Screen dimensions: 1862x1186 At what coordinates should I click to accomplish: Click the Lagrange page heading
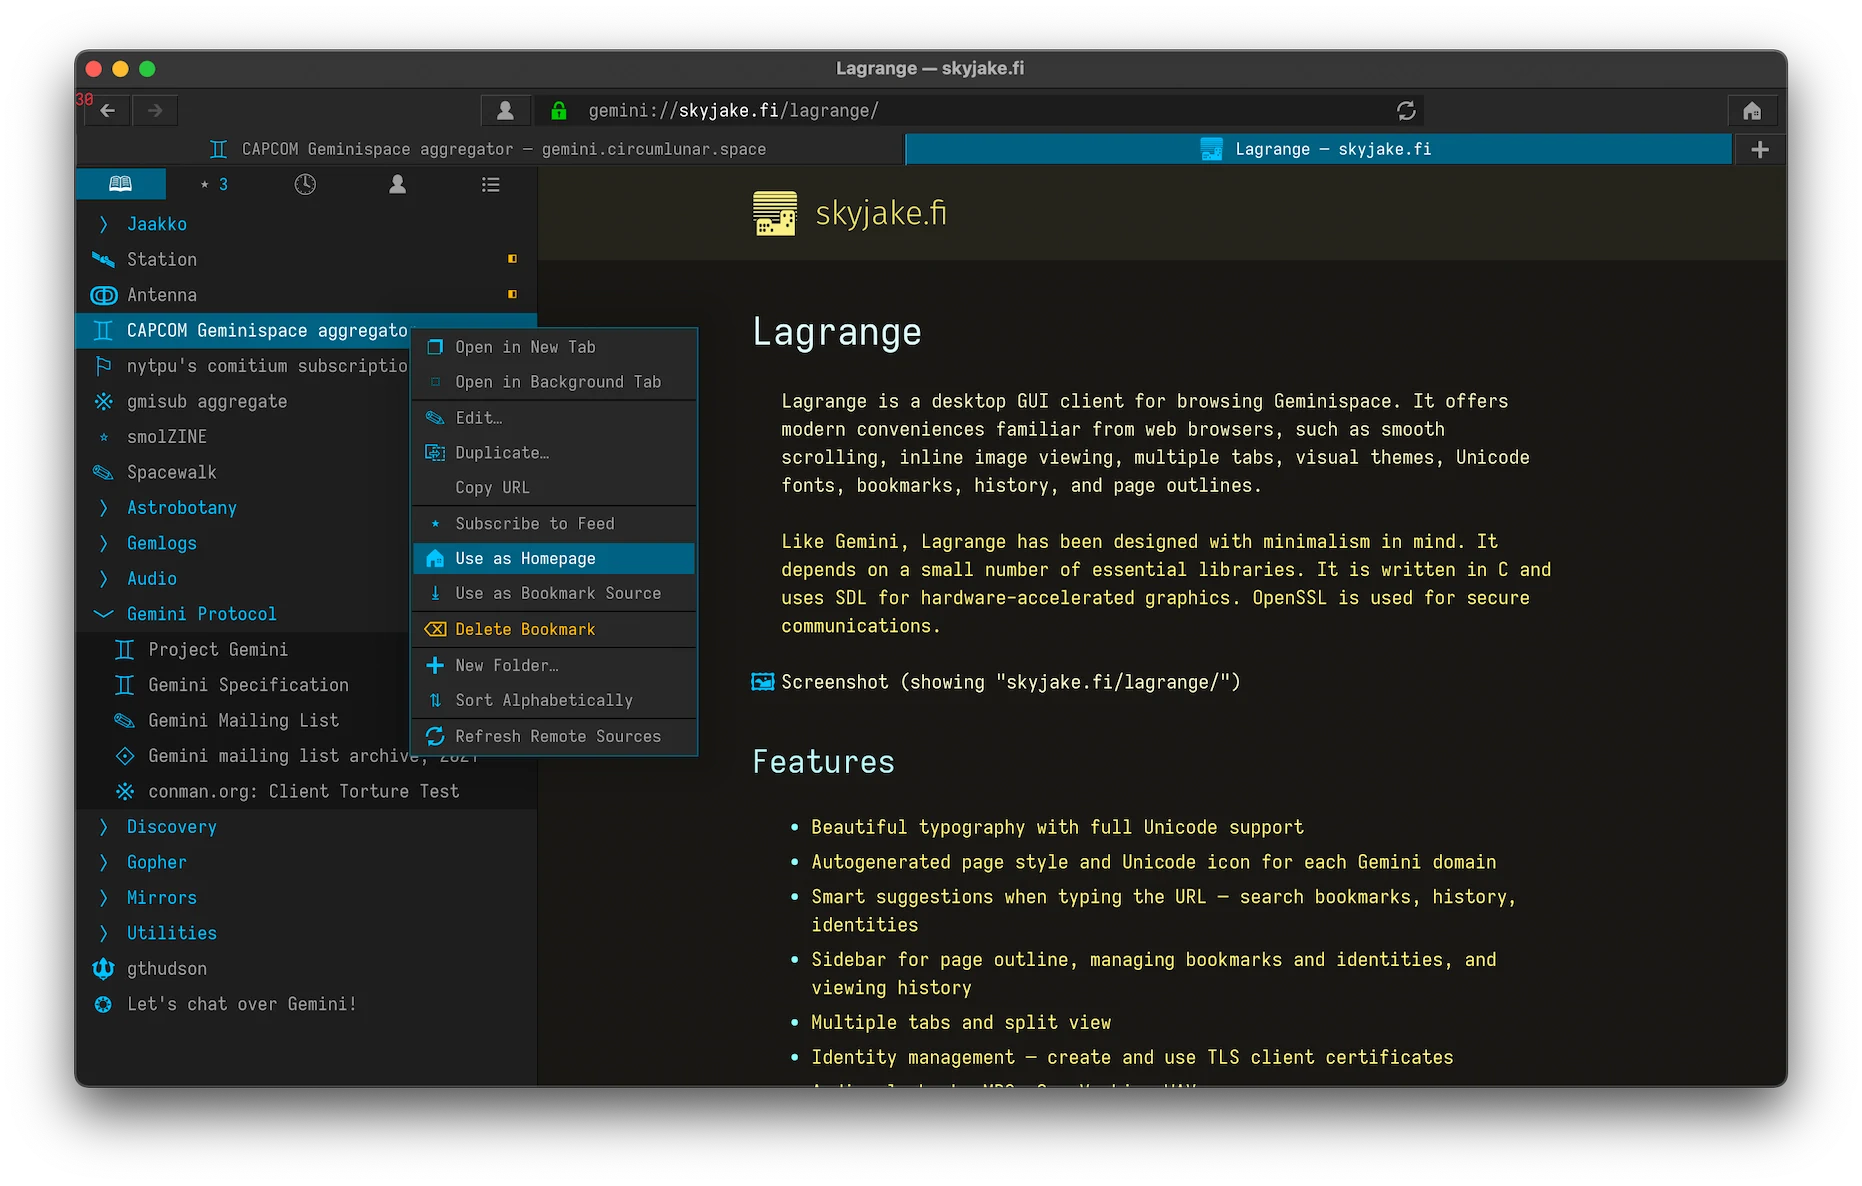click(837, 332)
